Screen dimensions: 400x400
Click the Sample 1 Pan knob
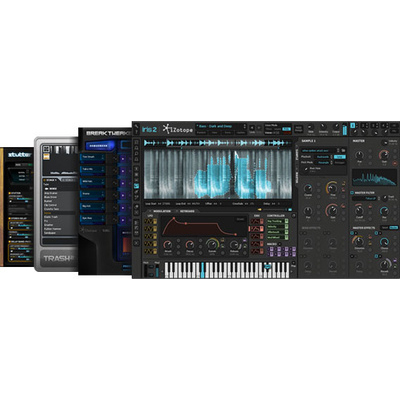(308, 211)
